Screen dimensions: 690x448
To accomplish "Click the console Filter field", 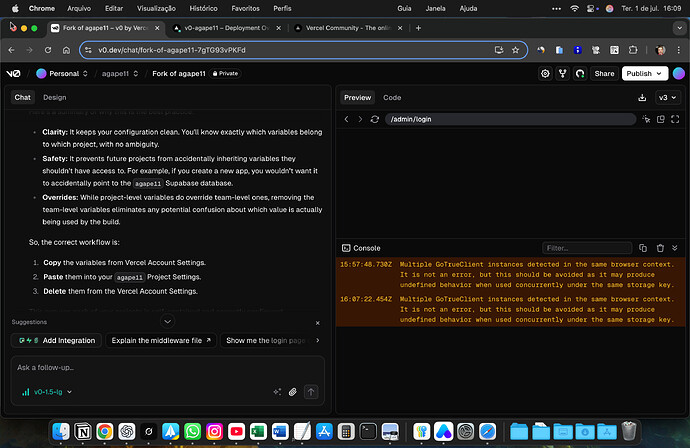I will point(587,248).
